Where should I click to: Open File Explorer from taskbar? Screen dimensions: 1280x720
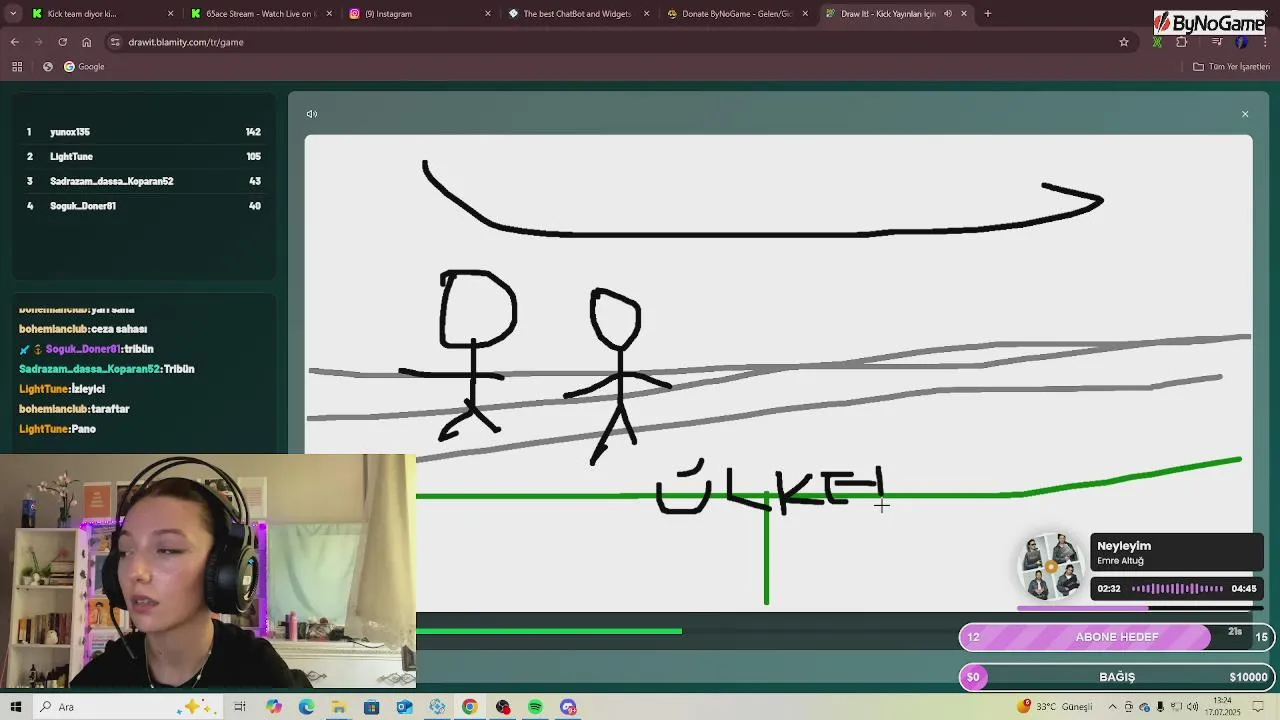coord(339,707)
